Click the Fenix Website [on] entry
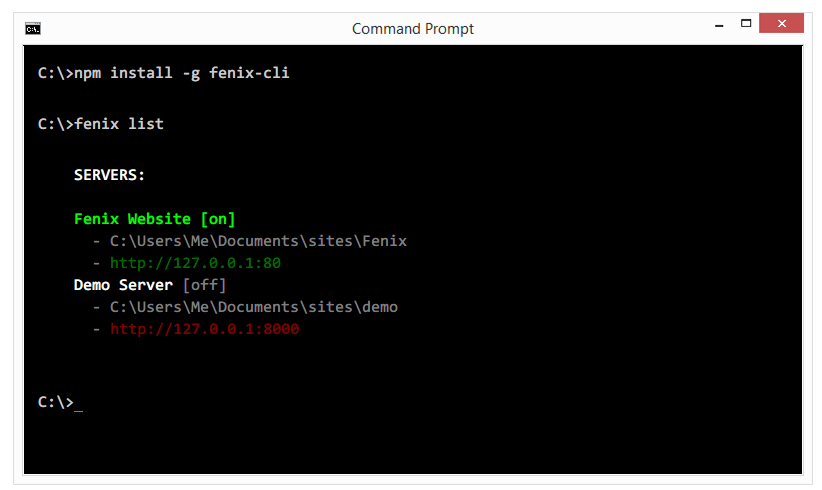The height and width of the screenshot is (490, 822). [155, 219]
